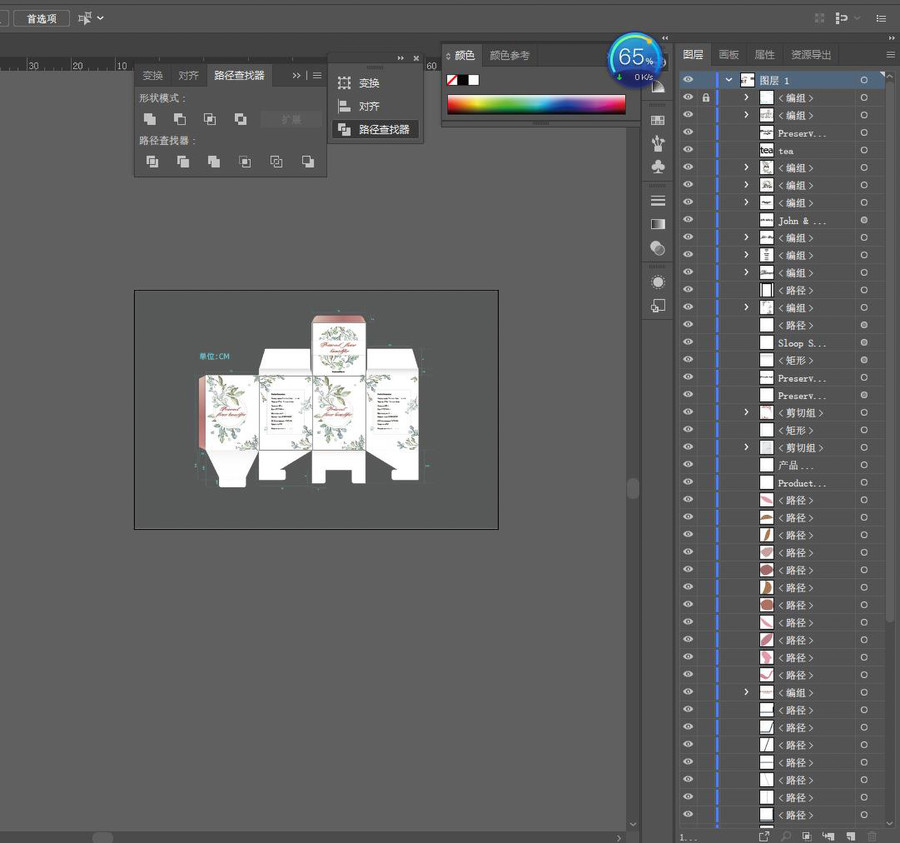Open the Brushes panel icon in dock
Screen dimensions: 900x843
point(658,143)
